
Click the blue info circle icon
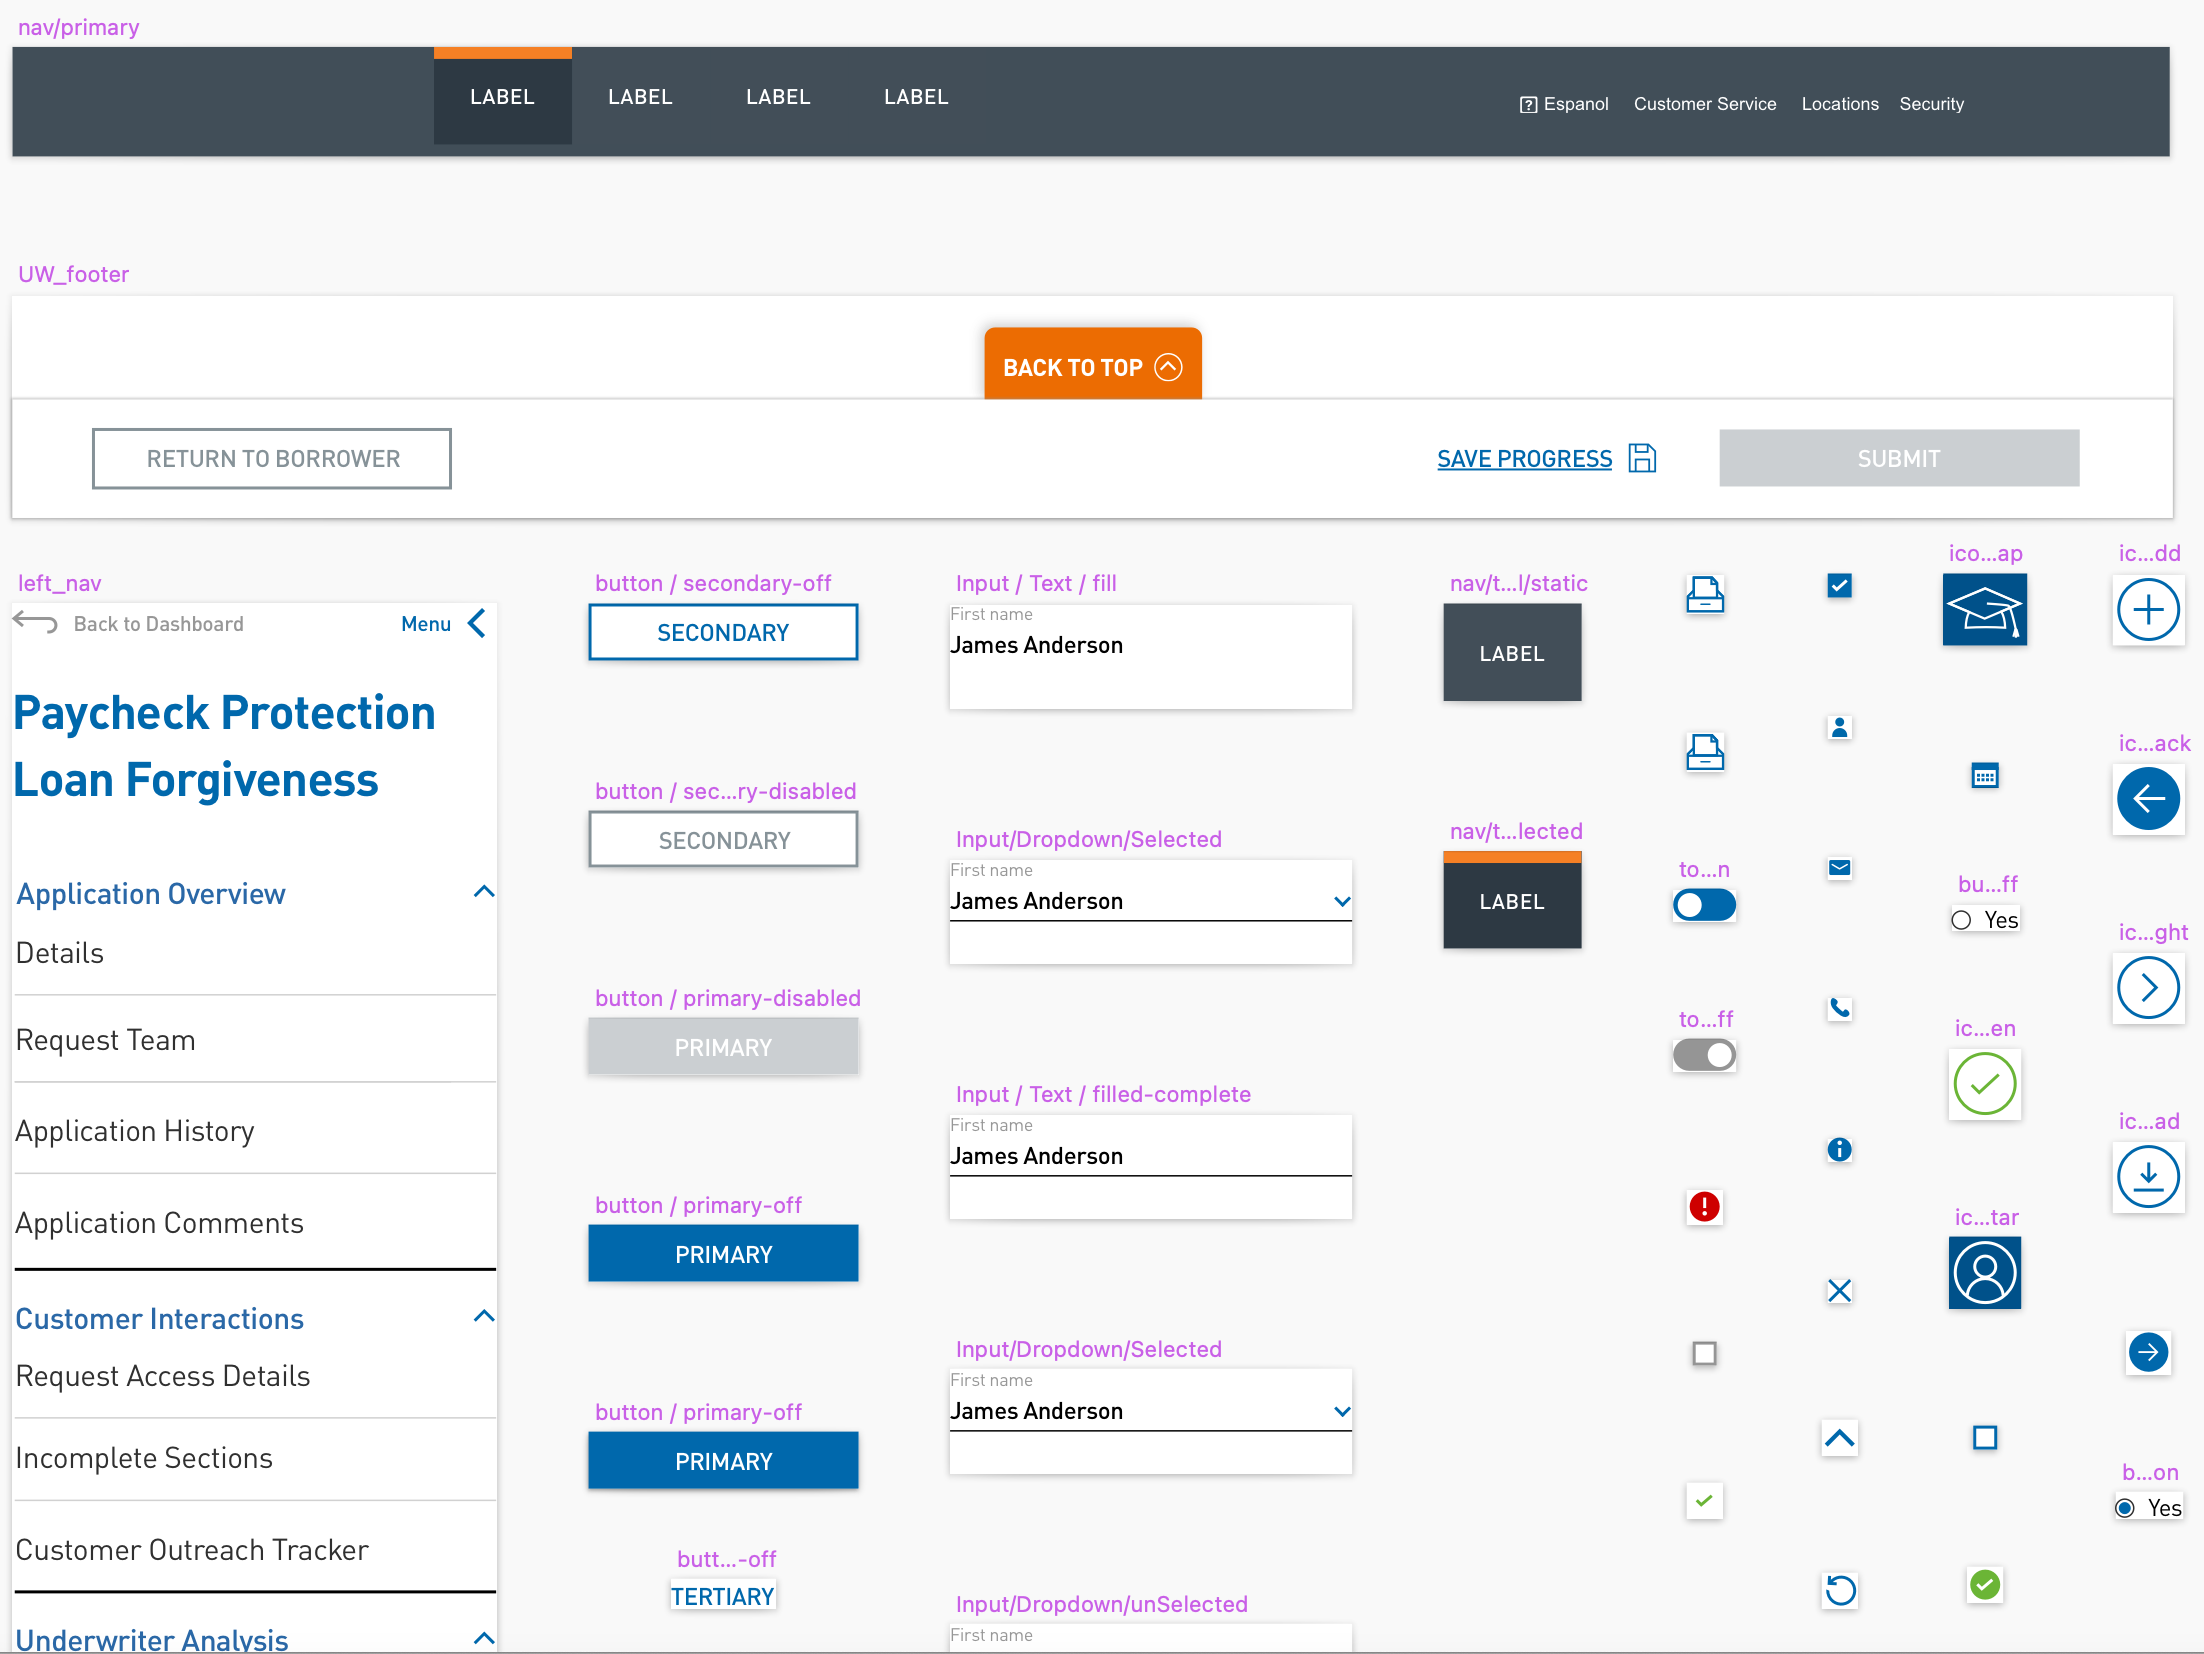pos(1839,1150)
